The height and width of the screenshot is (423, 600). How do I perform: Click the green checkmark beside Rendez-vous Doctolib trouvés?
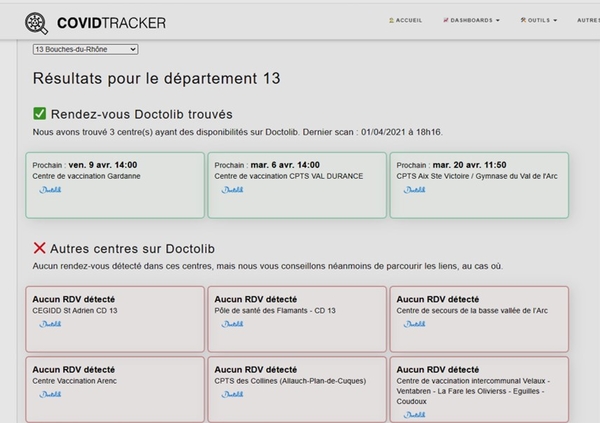pyautogui.click(x=39, y=114)
